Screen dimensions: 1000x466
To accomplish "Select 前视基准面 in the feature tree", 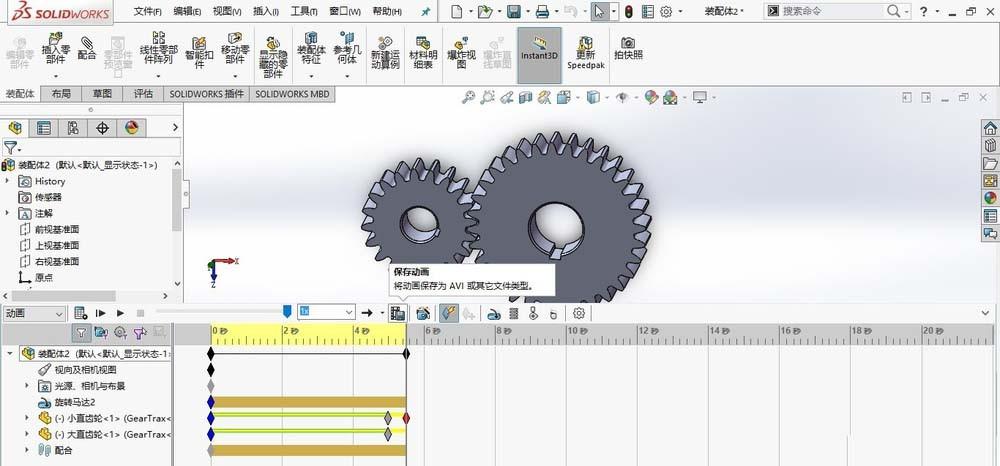I will 57,229.
